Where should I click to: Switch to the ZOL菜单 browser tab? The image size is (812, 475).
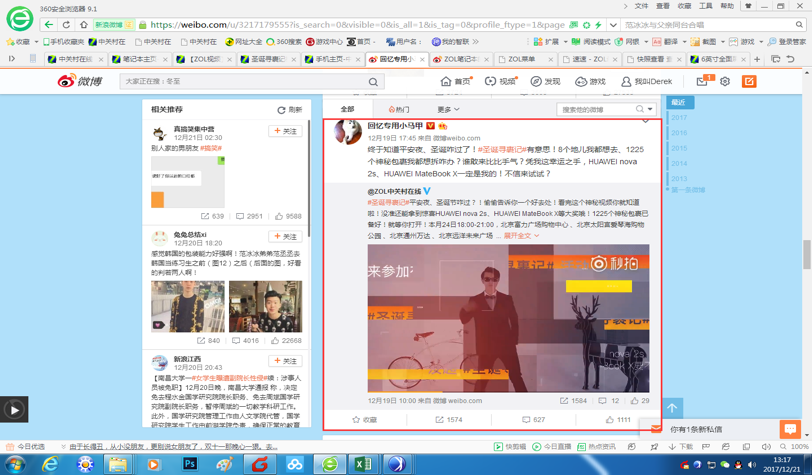523,59
